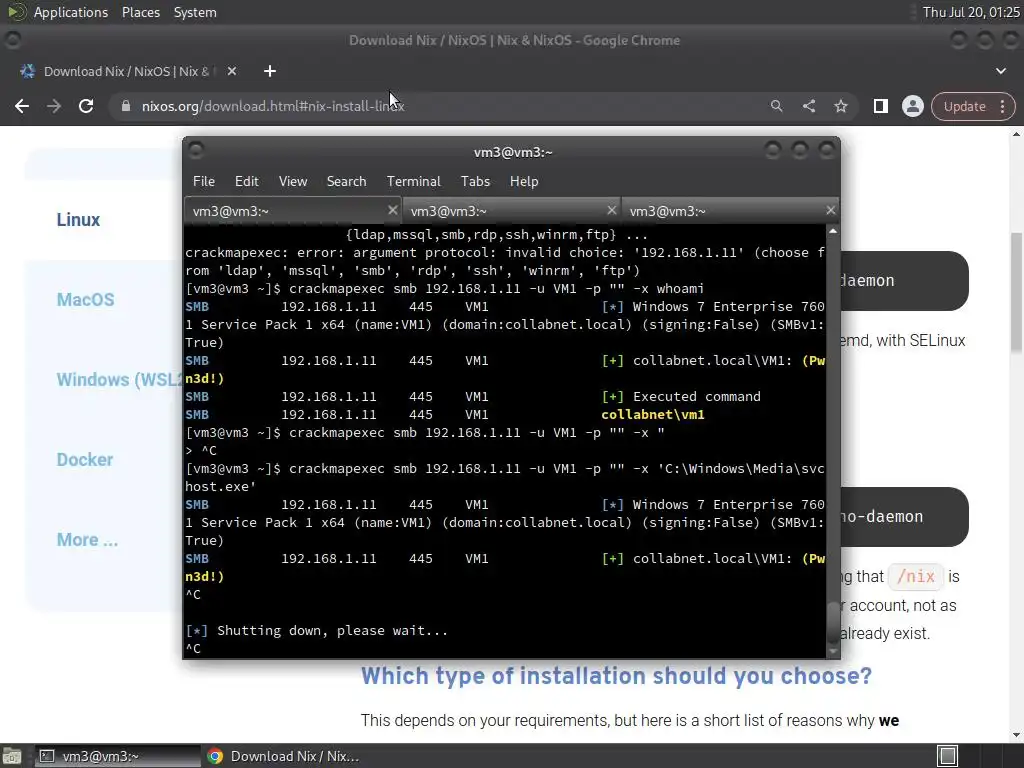
Task: Bookmark this page with the star icon
Action: [x=840, y=106]
